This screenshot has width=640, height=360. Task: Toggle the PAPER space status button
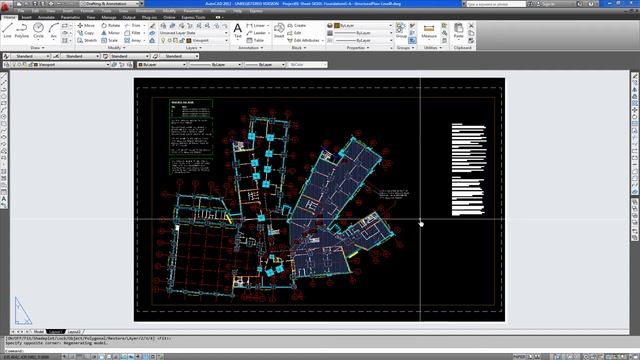[x=519, y=357]
